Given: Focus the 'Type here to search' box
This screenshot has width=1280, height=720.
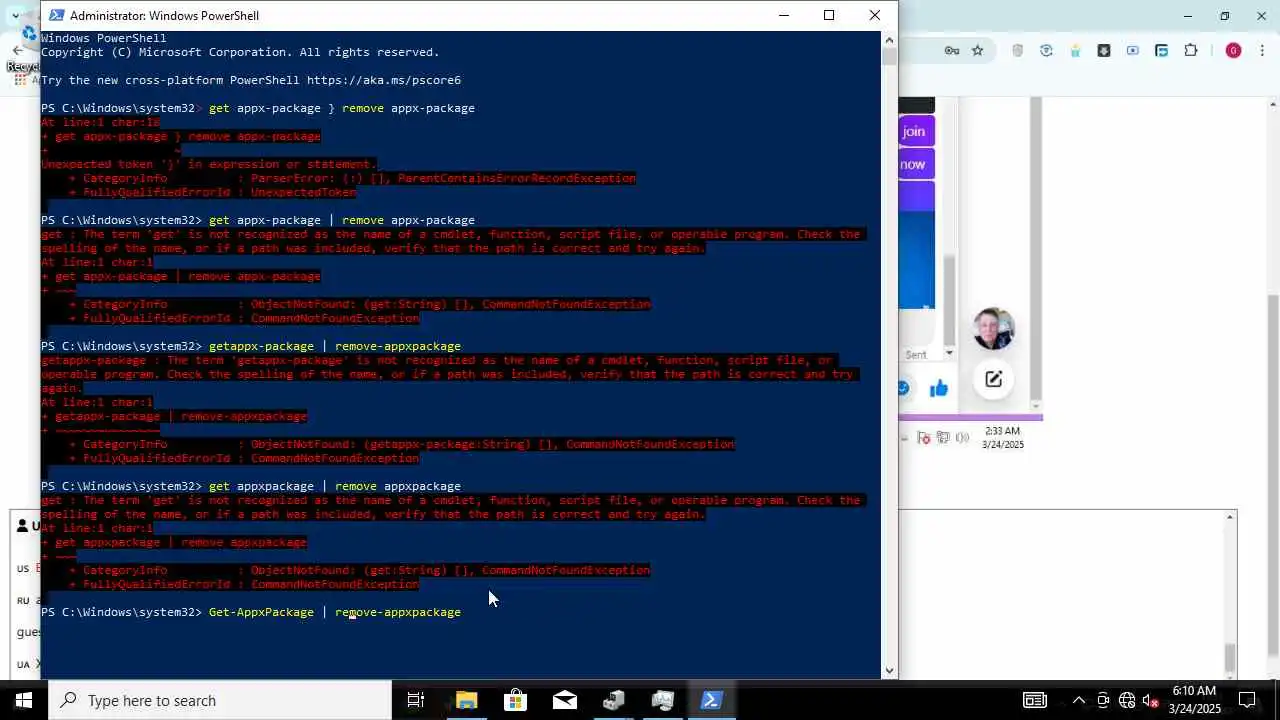Looking at the screenshot, I should tap(220, 700).
